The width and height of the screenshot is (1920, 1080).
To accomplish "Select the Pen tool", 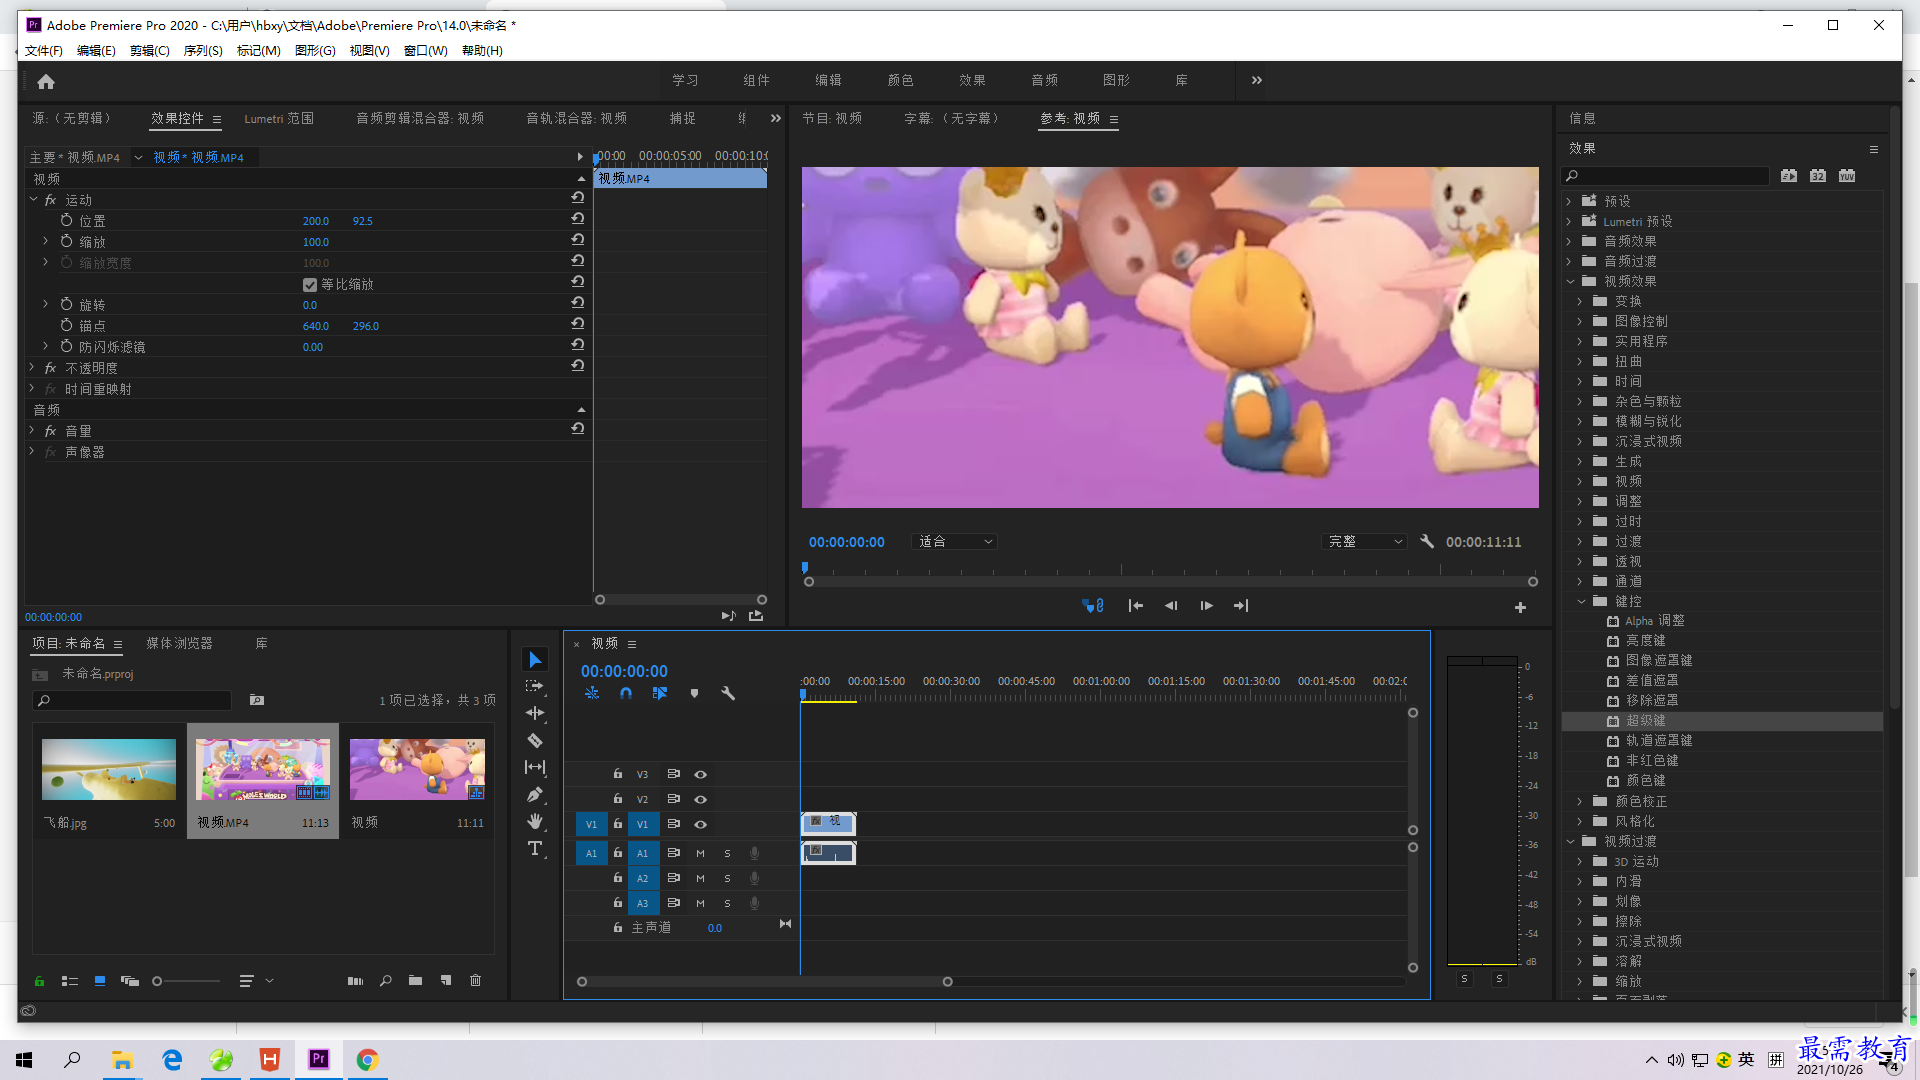I will (x=535, y=794).
